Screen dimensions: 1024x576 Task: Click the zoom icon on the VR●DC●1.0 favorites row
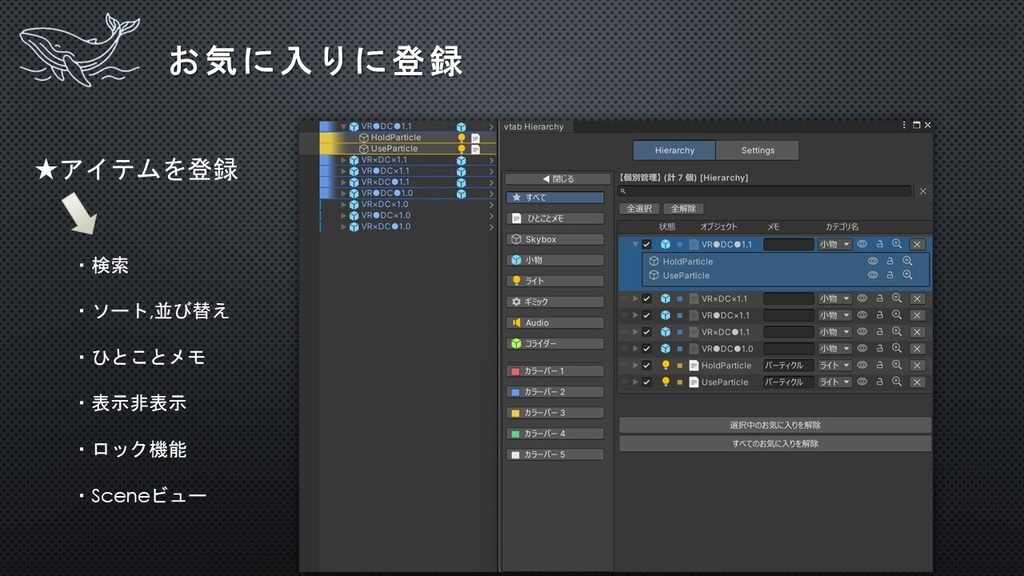897,348
